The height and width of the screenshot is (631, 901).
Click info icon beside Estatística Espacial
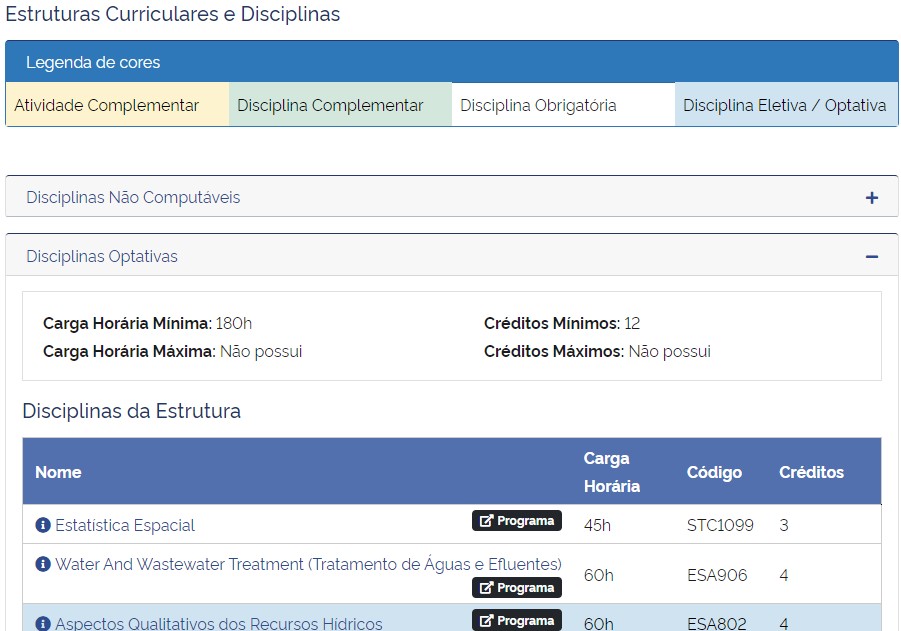[43, 525]
